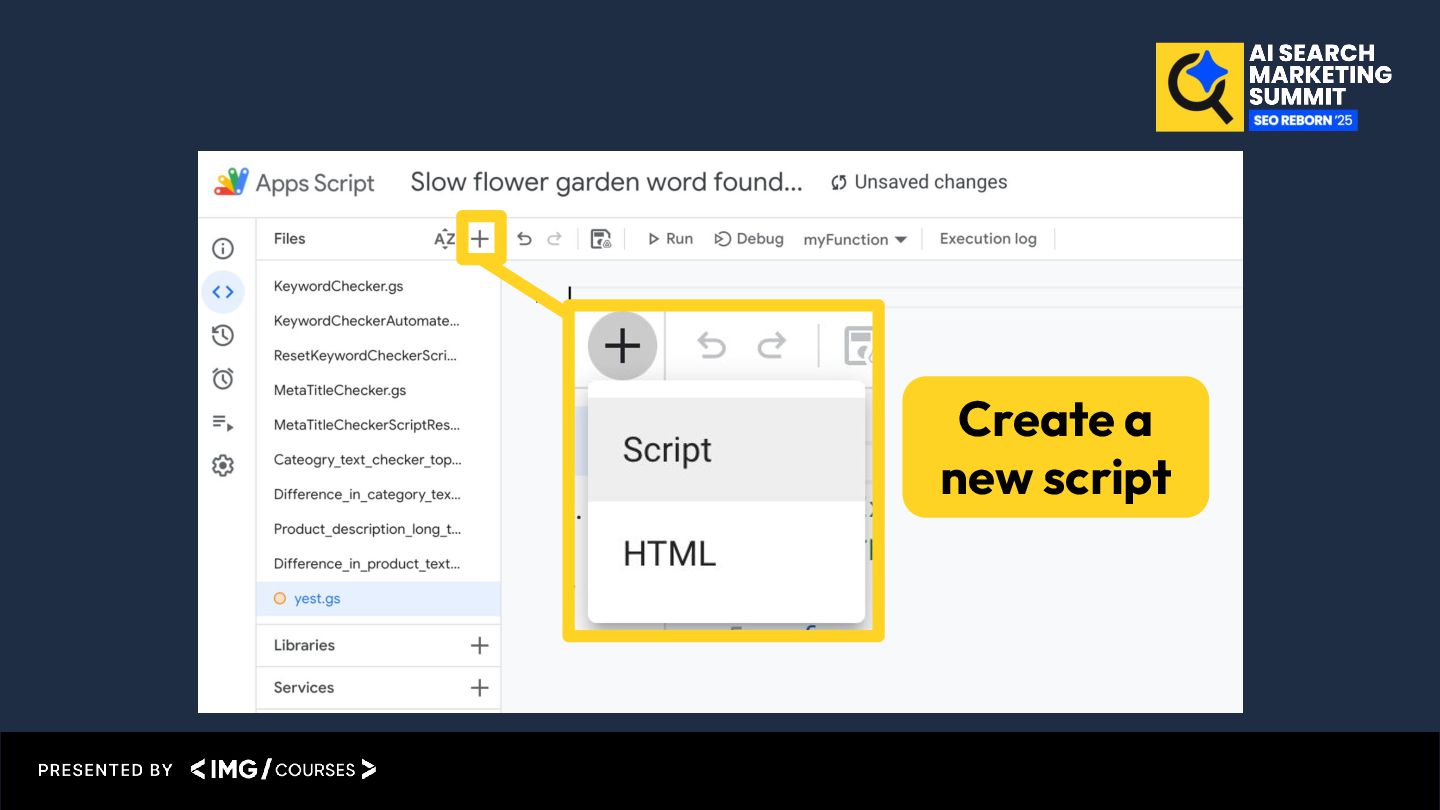Add a library with plus button
The height and width of the screenshot is (810, 1440).
[480, 646]
